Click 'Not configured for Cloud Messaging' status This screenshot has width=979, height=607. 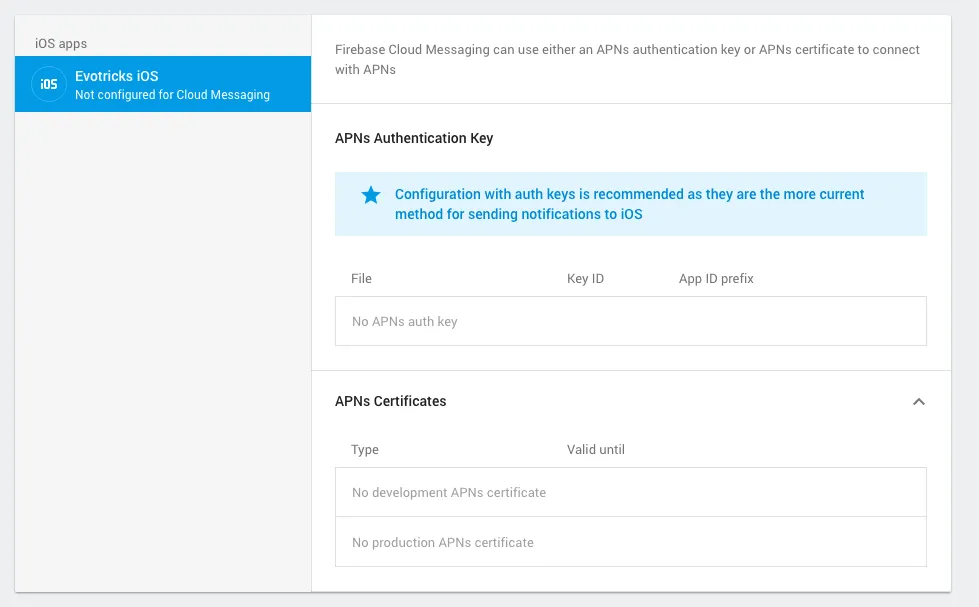coord(172,95)
